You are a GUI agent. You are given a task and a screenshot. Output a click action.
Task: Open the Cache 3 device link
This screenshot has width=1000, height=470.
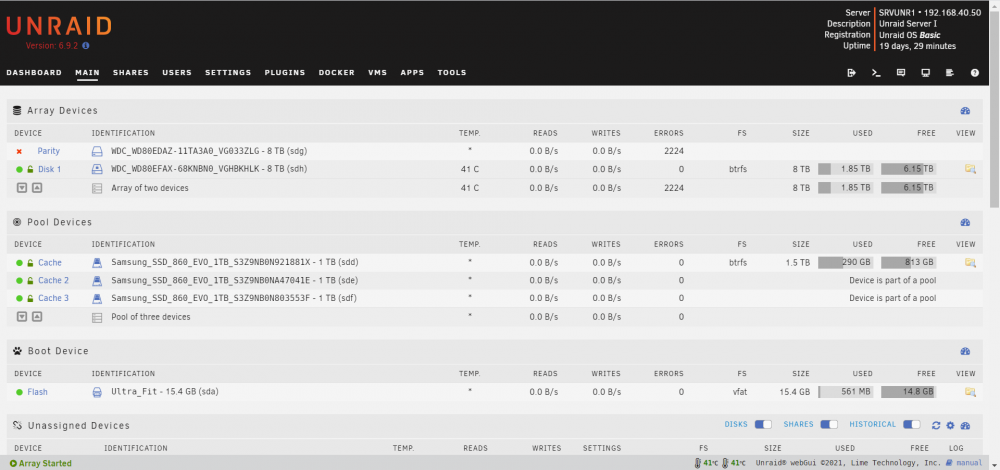[x=54, y=298]
